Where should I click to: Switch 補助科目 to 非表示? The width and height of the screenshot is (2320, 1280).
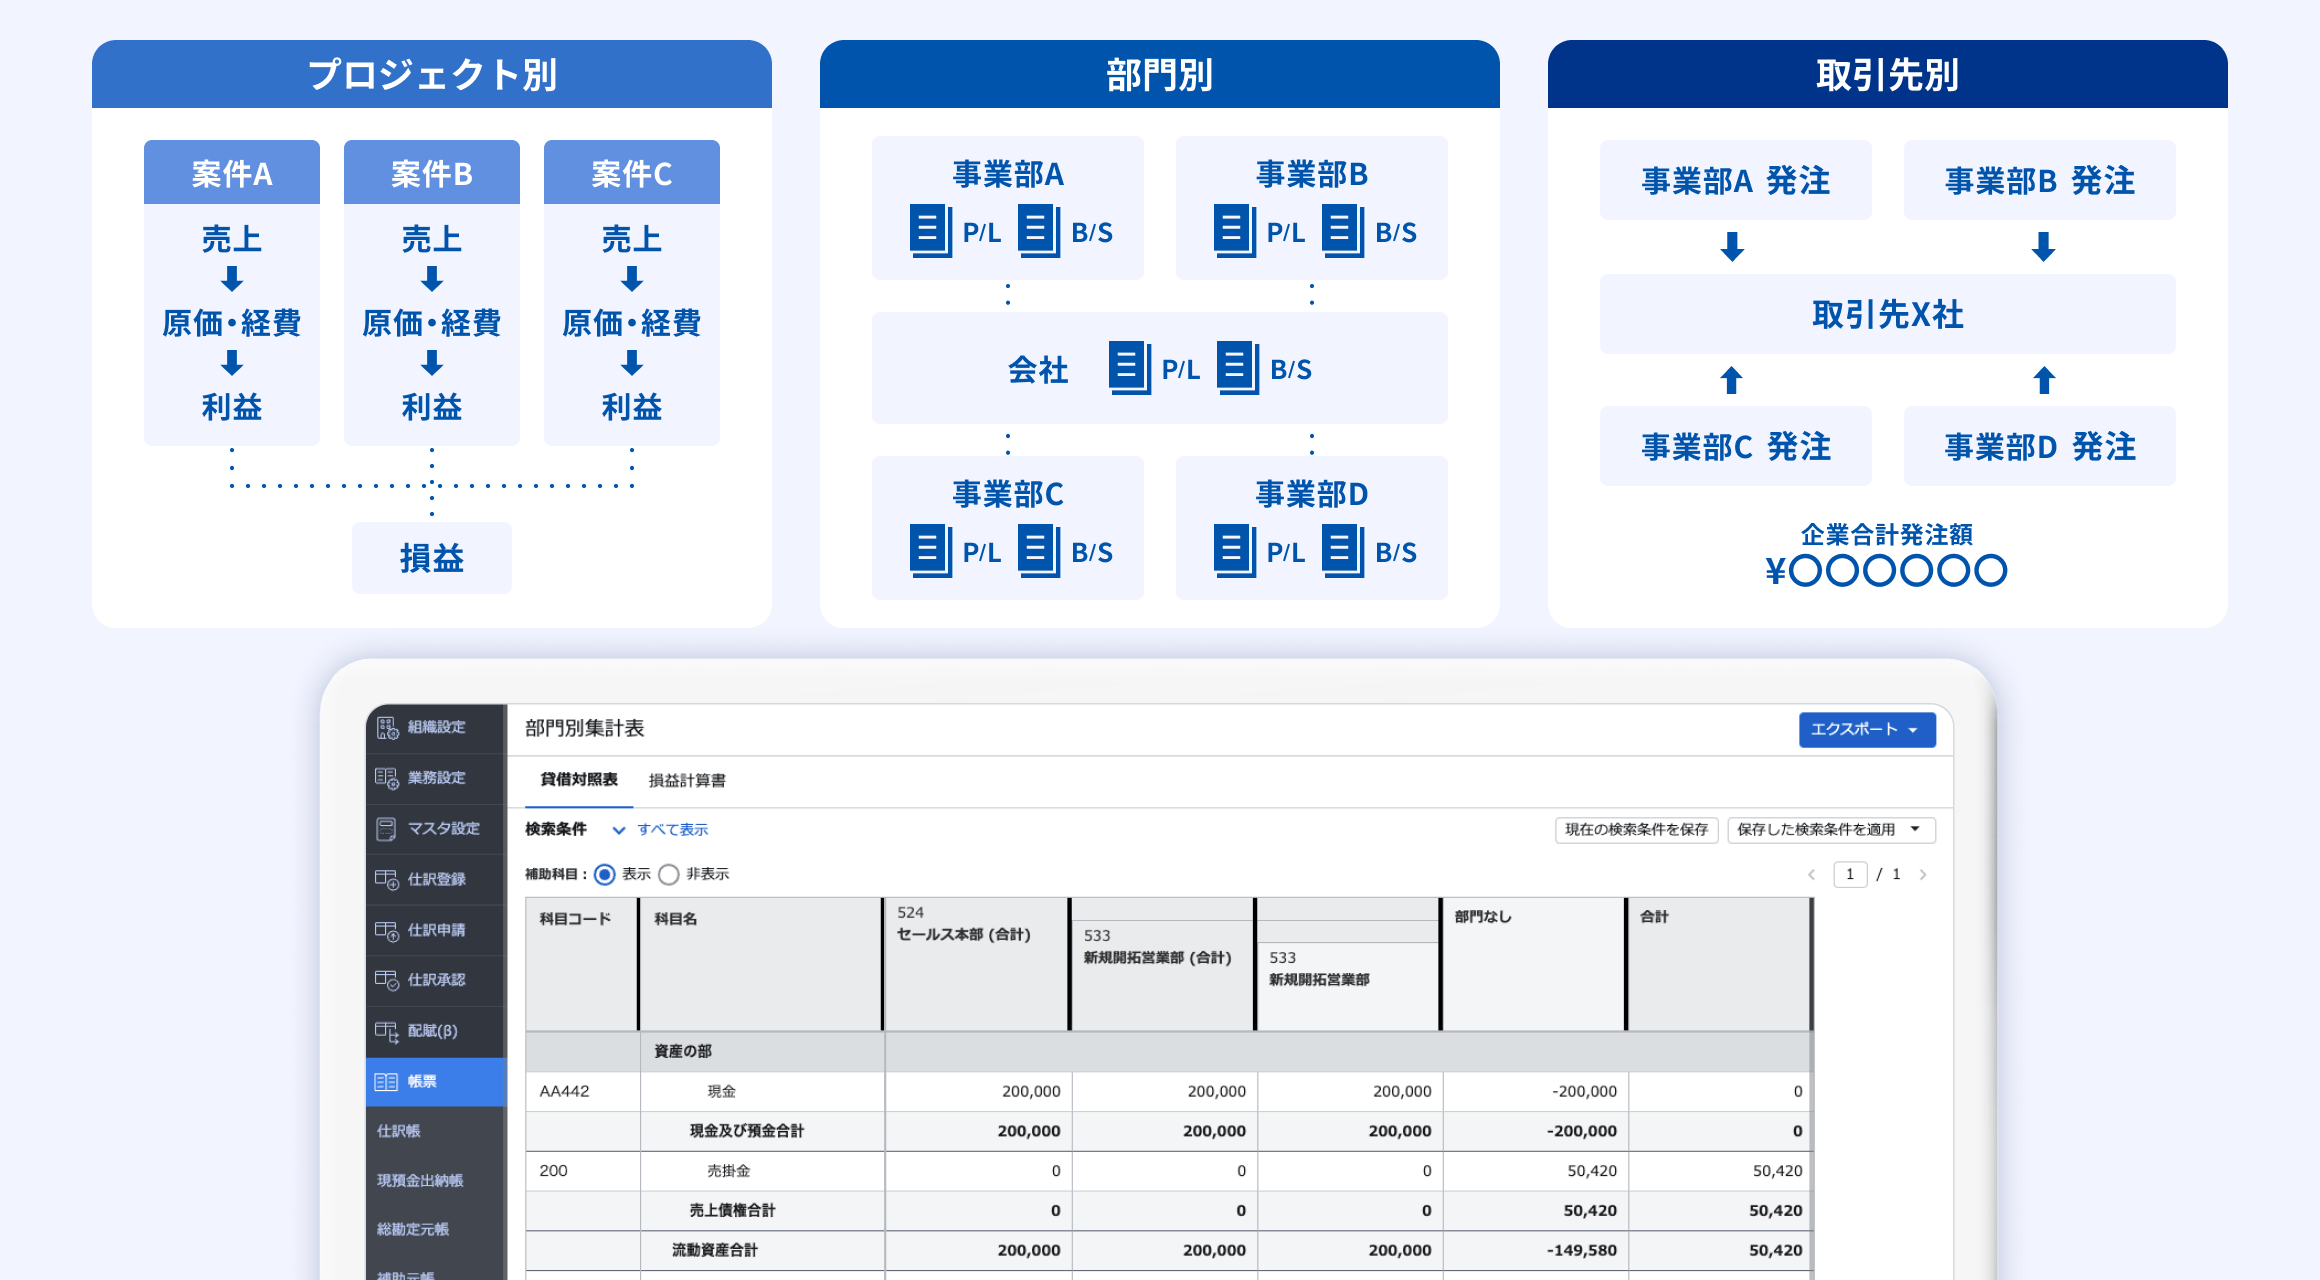[x=669, y=873]
